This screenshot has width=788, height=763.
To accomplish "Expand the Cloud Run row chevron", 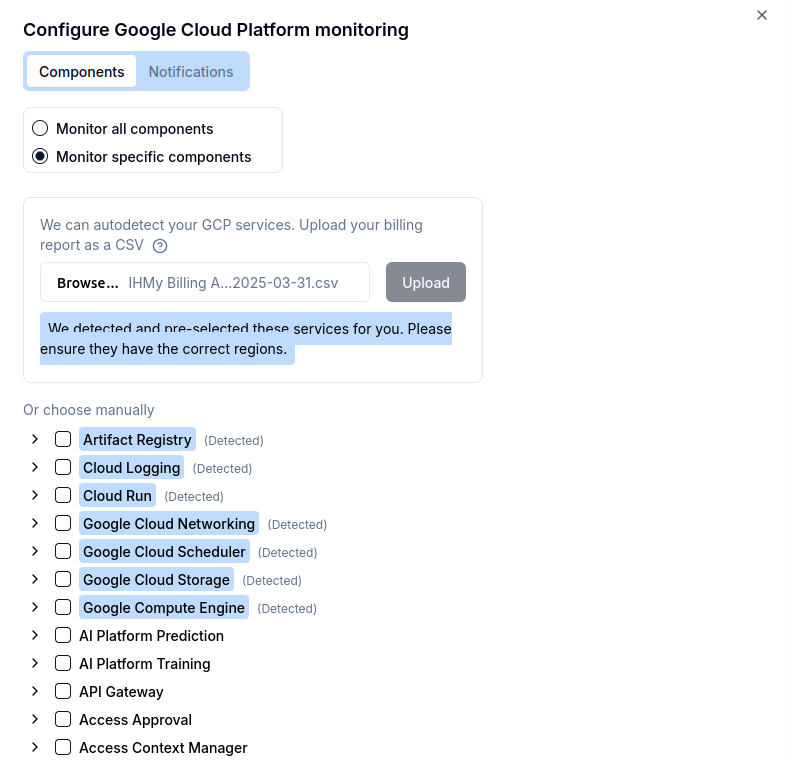I will [x=35, y=495].
